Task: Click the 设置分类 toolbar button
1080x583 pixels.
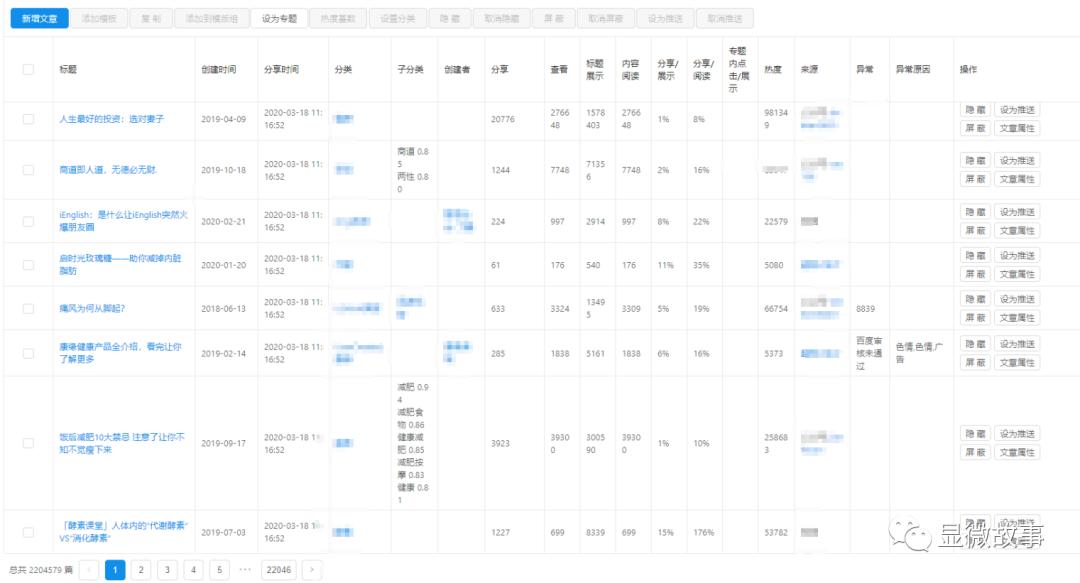Action: (397, 19)
